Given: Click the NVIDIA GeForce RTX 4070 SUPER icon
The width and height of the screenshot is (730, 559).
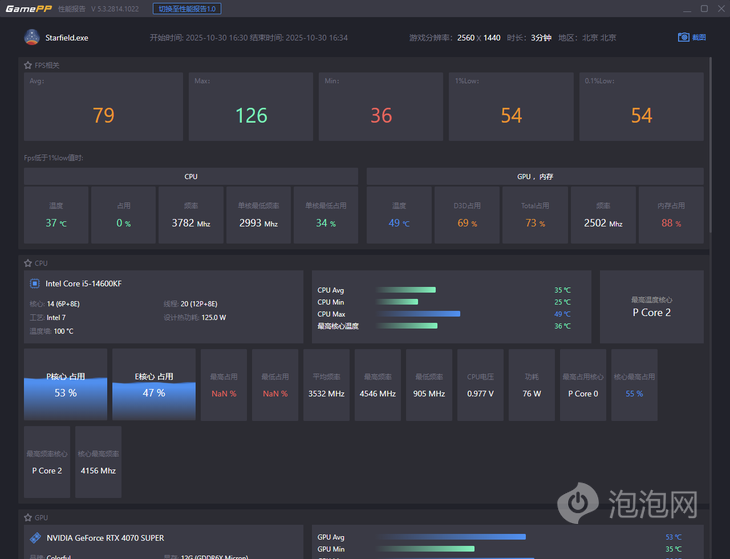Looking at the screenshot, I should coord(35,538).
